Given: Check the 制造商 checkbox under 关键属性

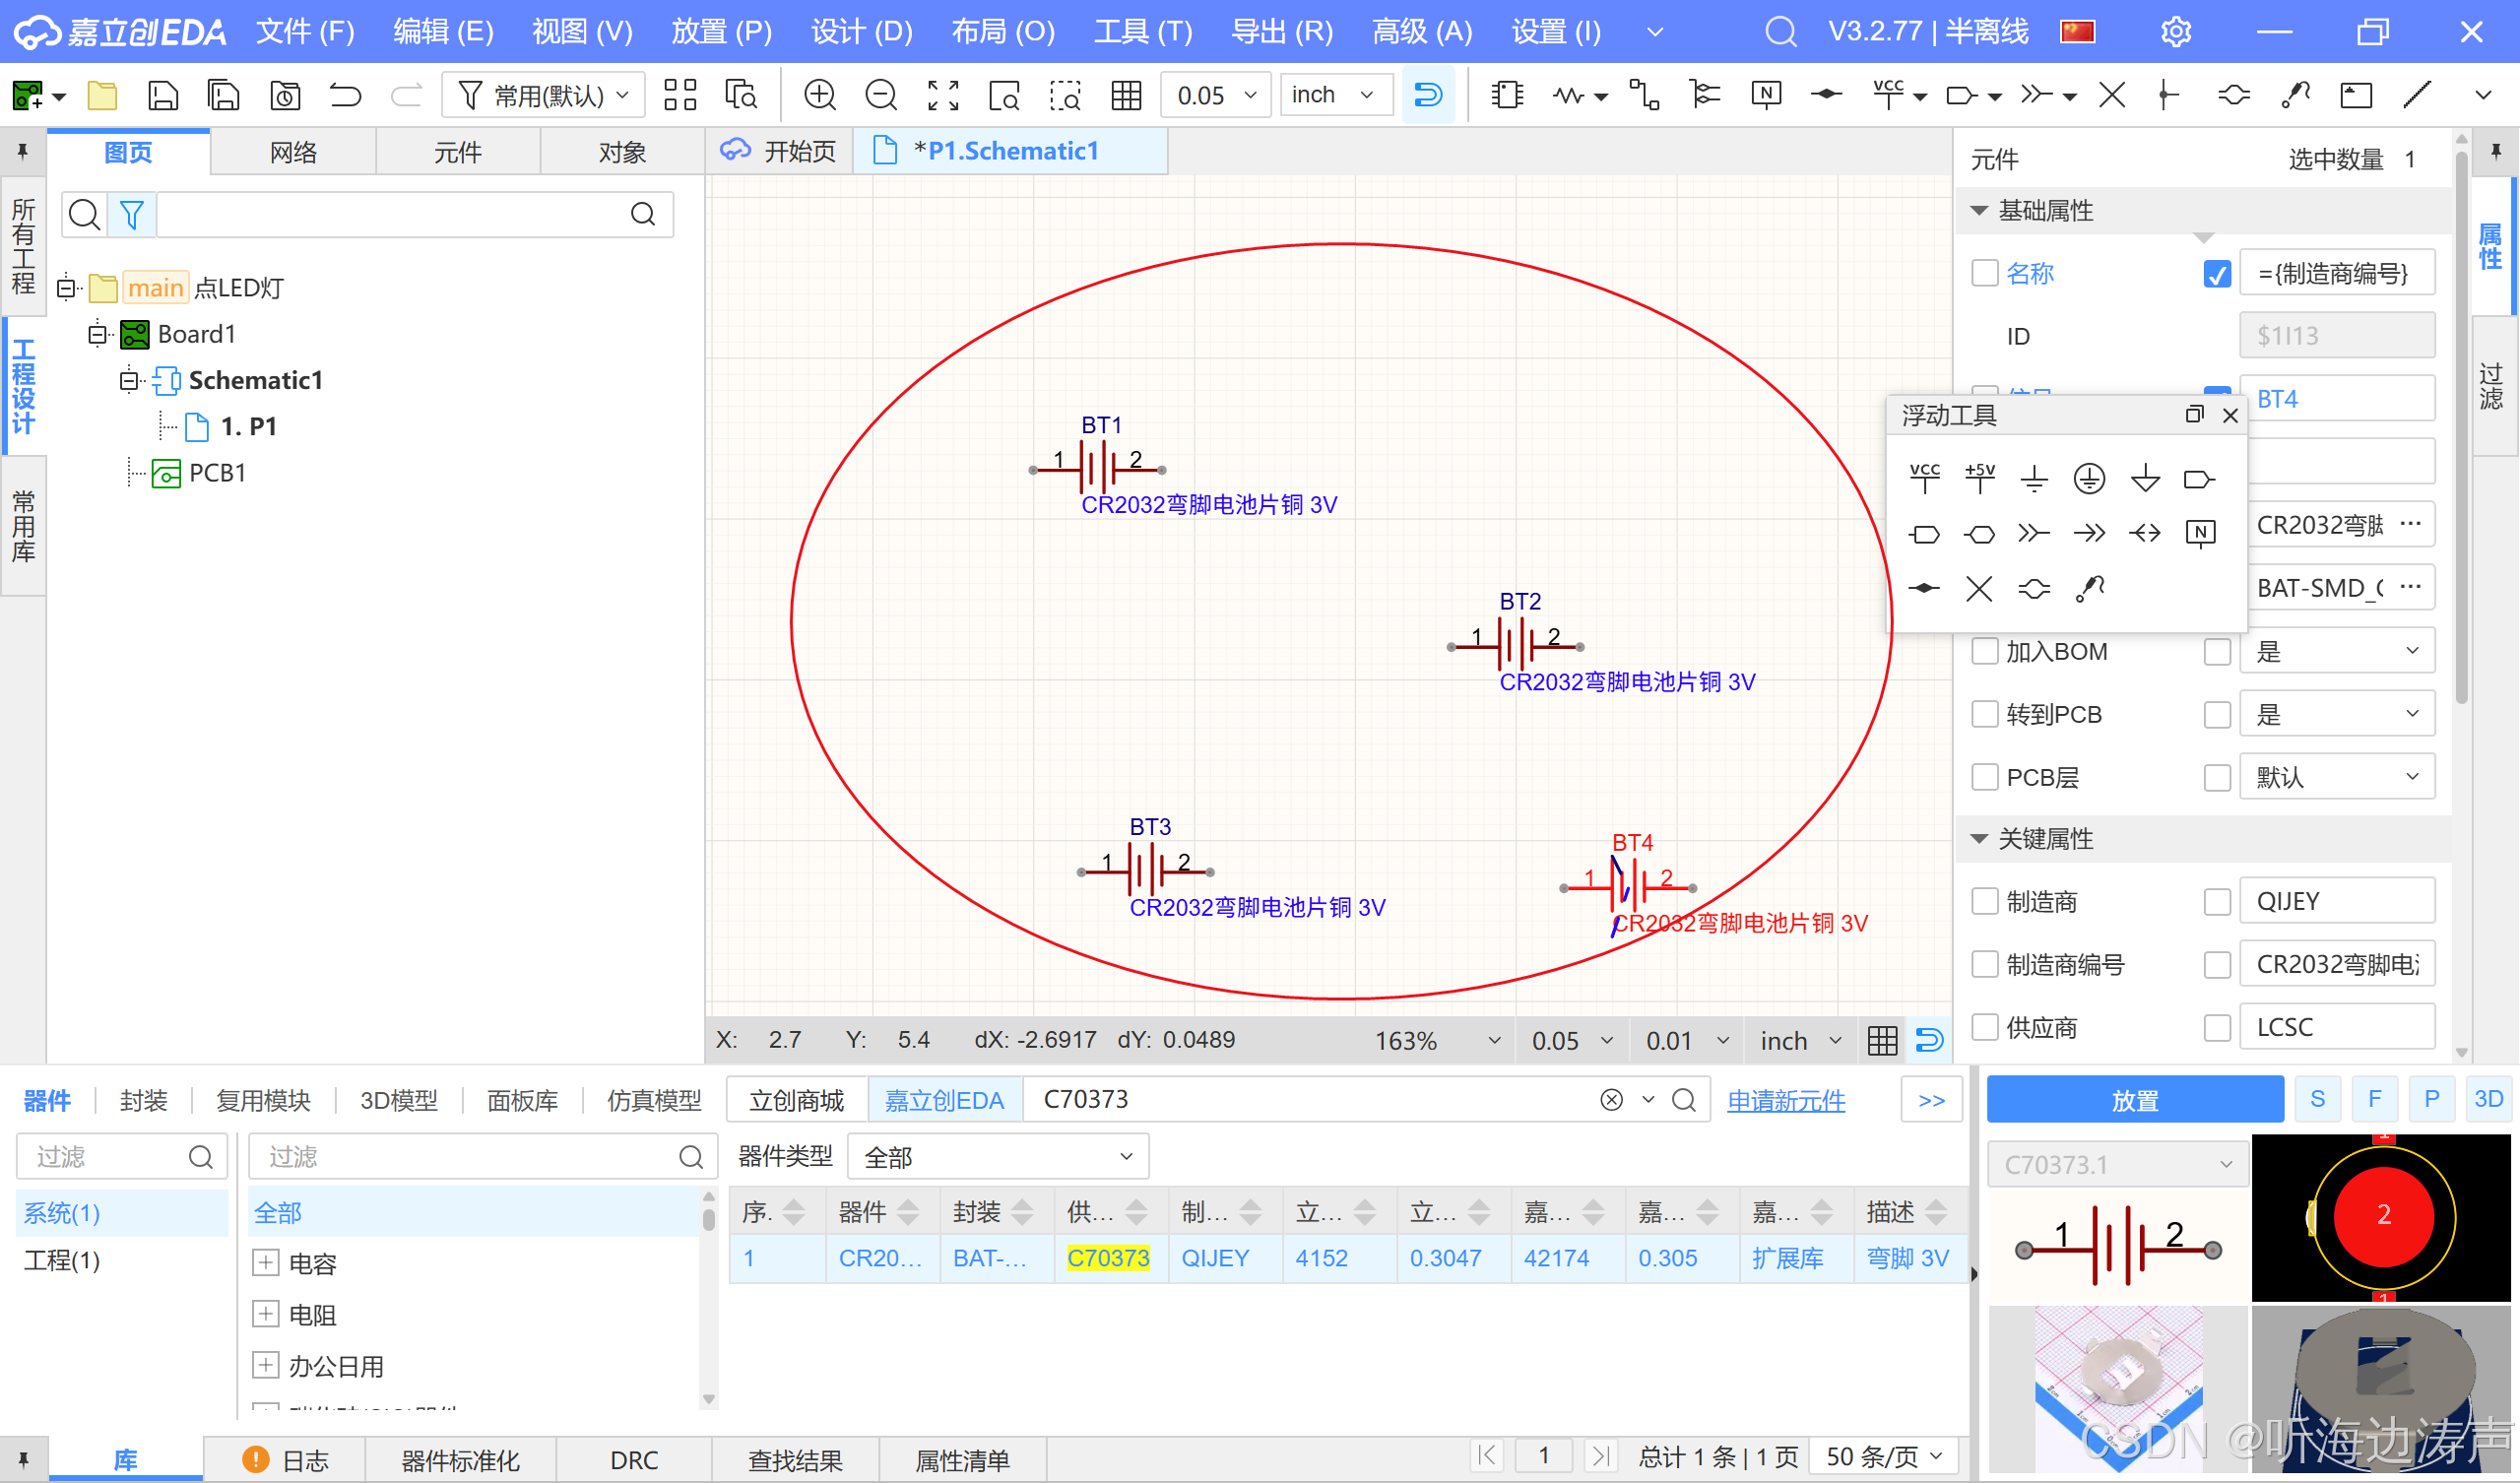Looking at the screenshot, I should pyautogui.click(x=1985, y=901).
